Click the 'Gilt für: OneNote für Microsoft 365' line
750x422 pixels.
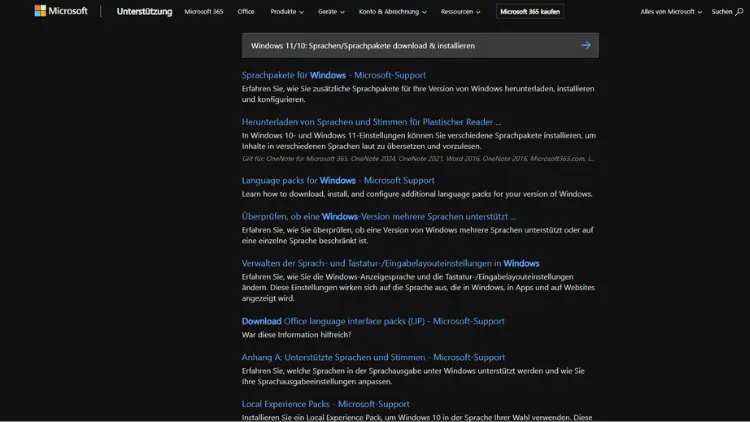pyautogui.click(x=418, y=158)
